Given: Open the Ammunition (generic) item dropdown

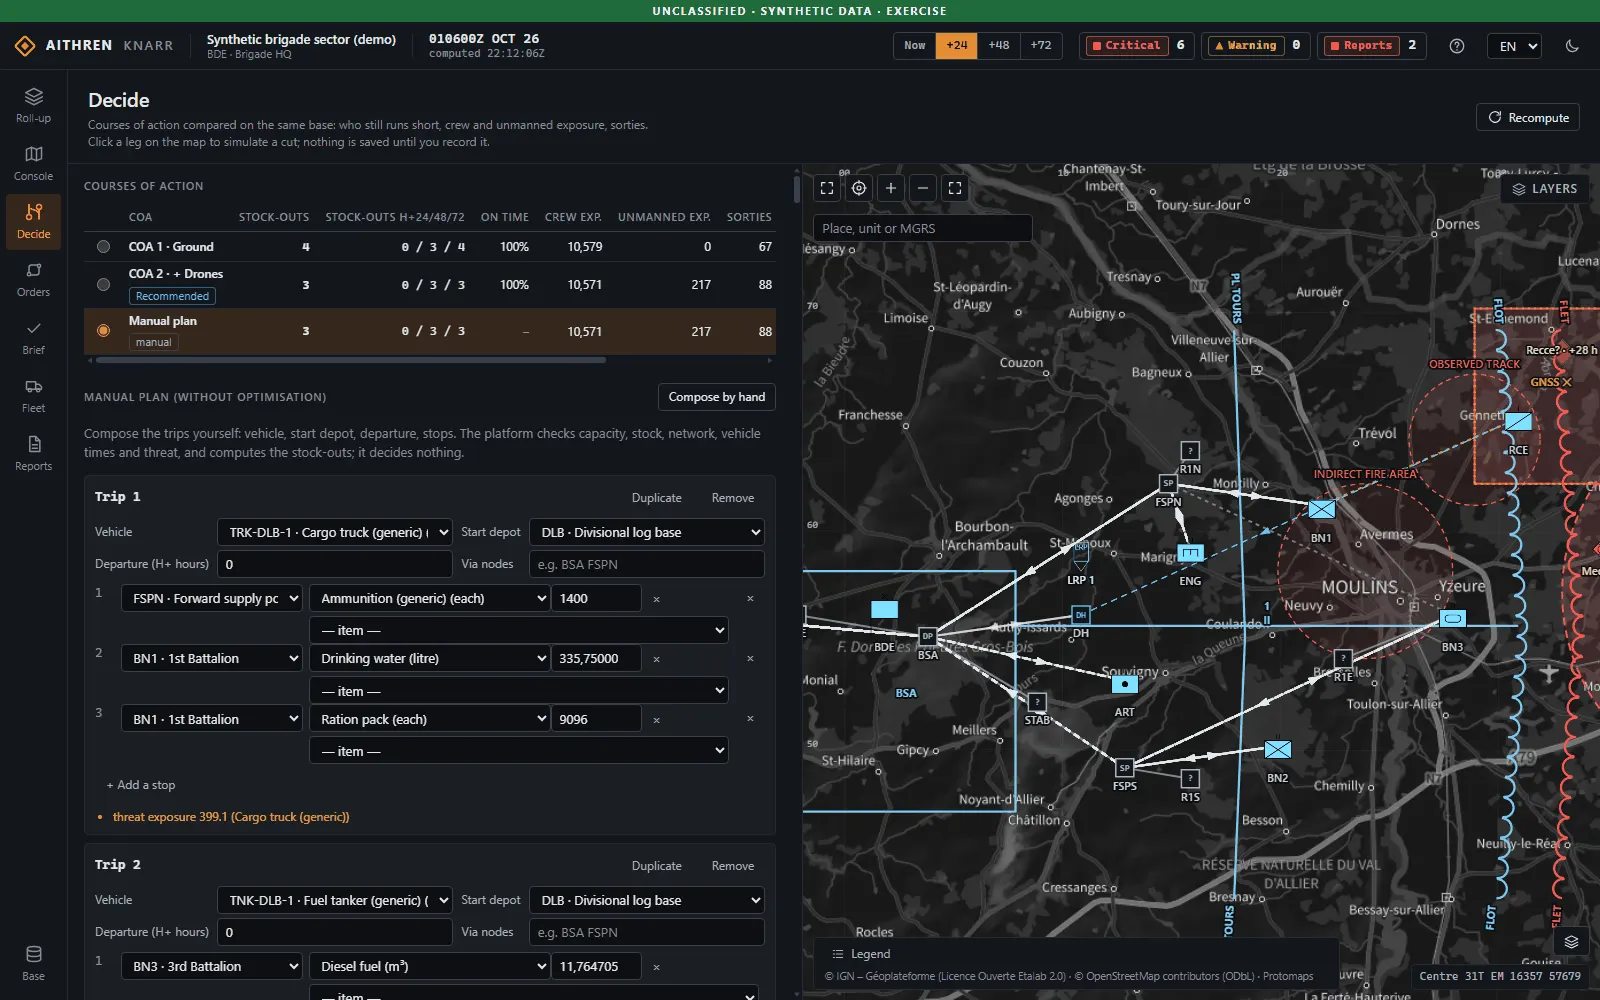Looking at the screenshot, I should (x=429, y=598).
